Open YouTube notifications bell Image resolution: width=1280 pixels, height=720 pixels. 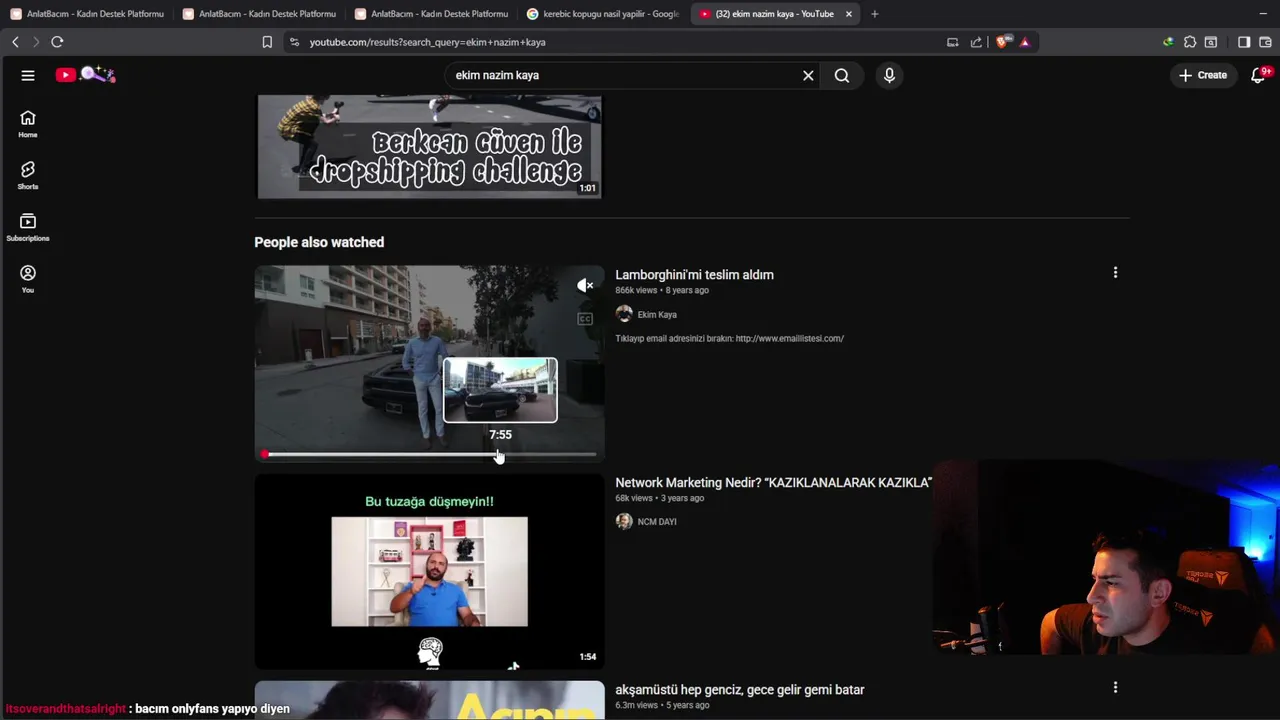[1259, 75]
